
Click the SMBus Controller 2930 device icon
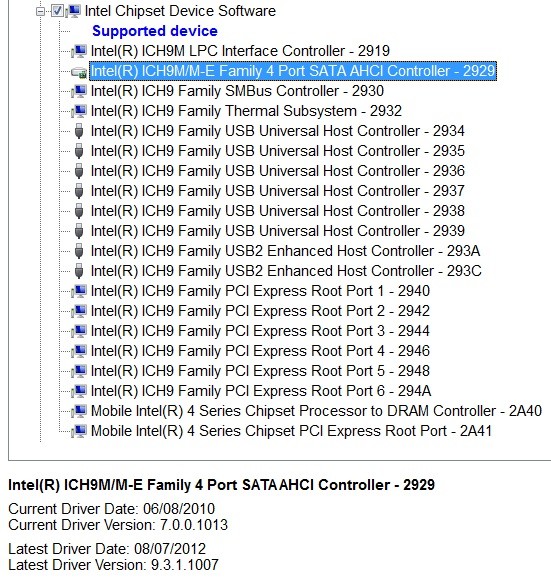click(79, 91)
